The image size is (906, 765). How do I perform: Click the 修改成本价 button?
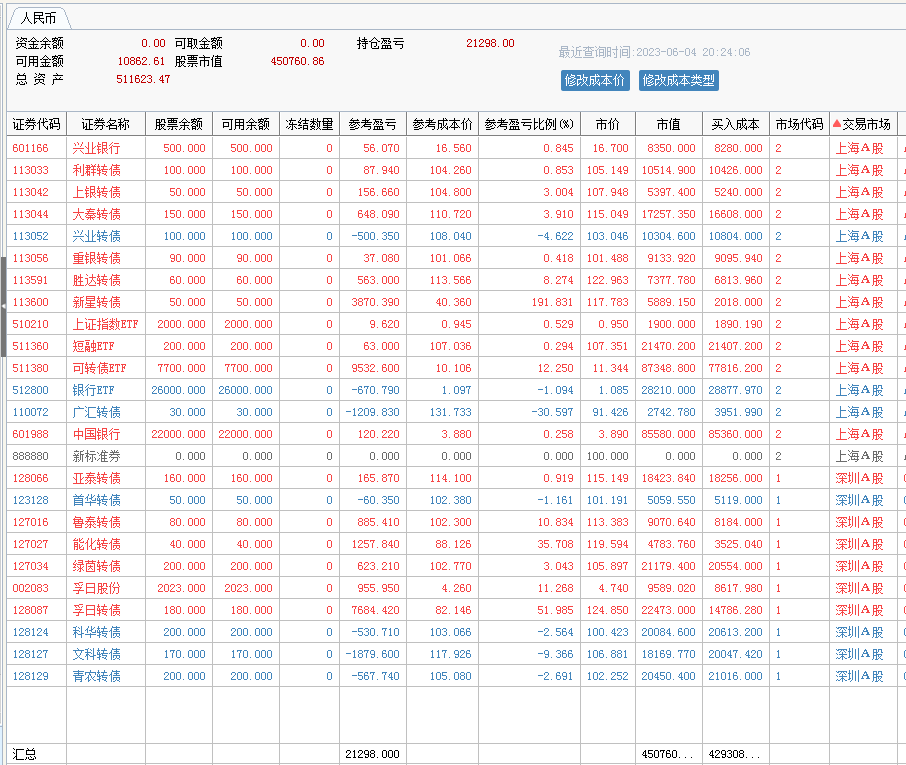point(595,80)
